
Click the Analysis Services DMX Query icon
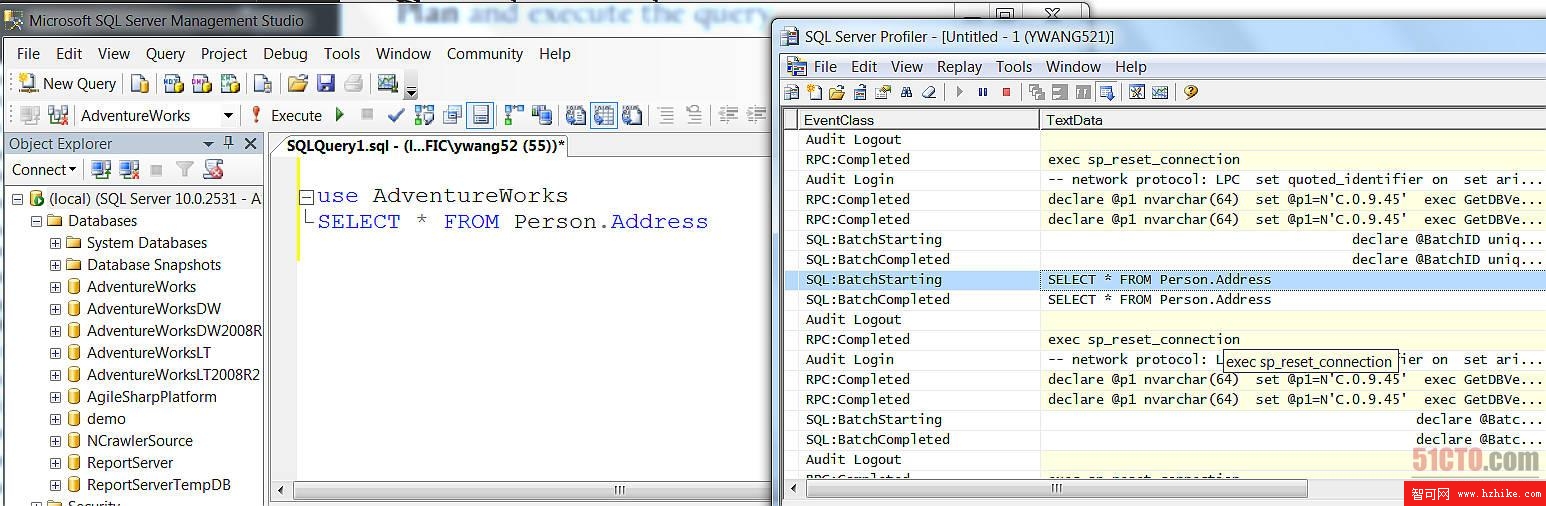pyautogui.click(x=202, y=84)
